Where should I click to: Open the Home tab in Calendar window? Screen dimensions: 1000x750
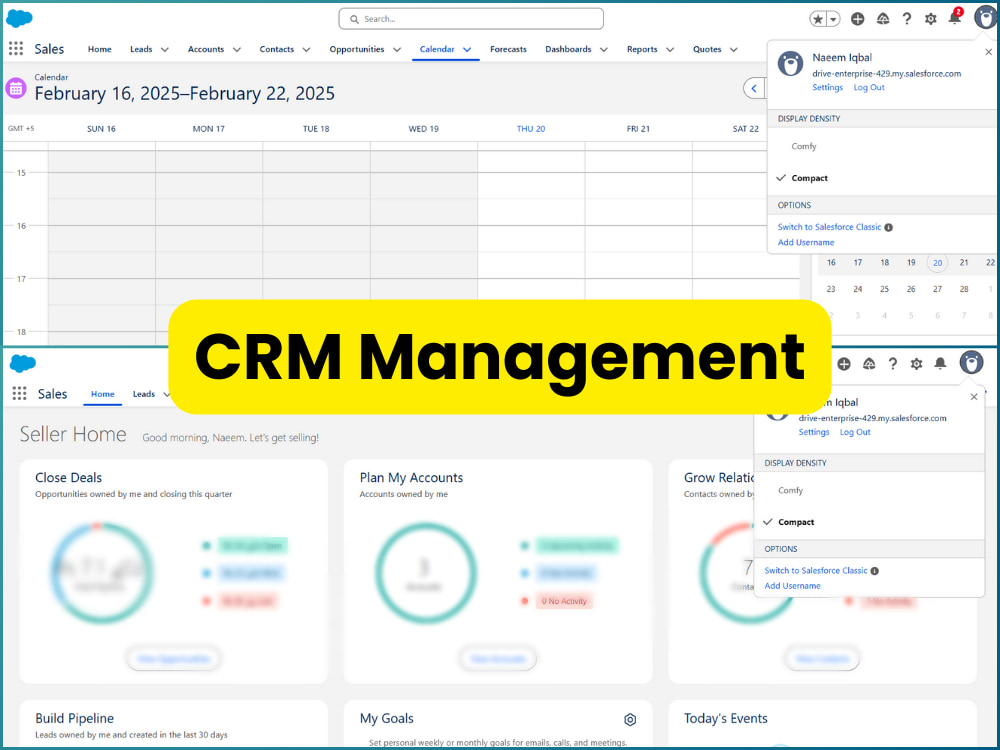tap(99, 49)
